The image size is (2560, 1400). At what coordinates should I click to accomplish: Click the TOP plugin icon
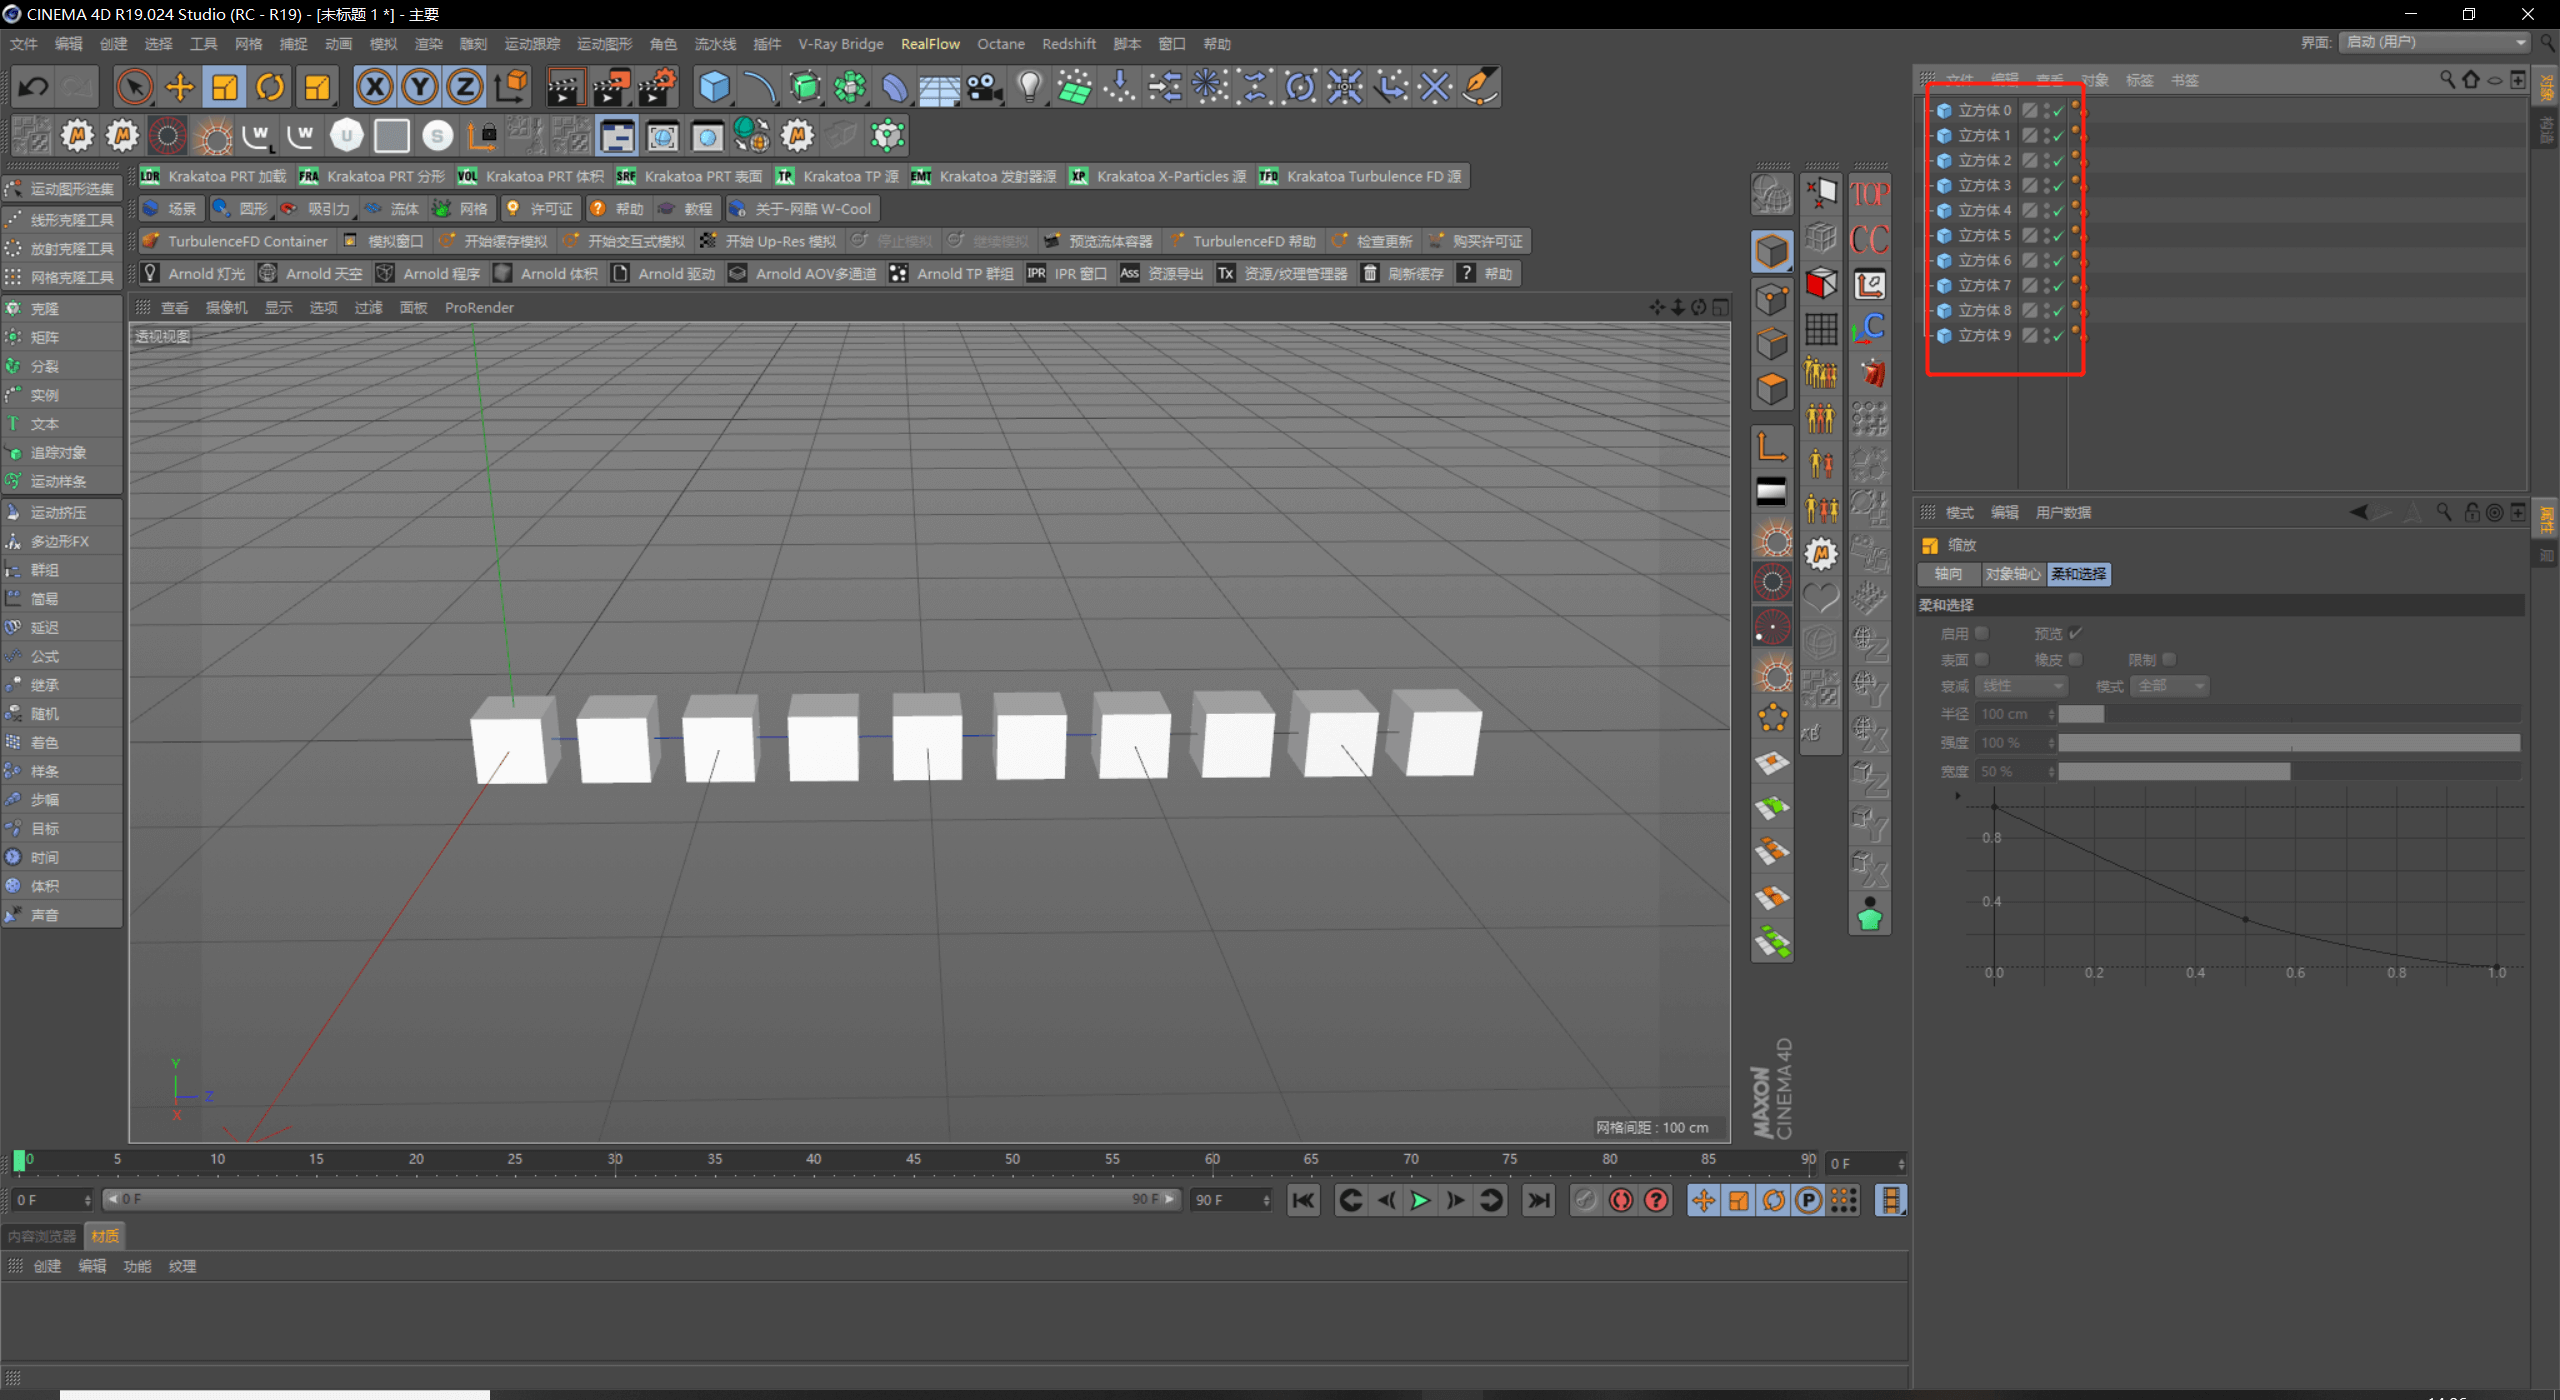coord(1869,194)
